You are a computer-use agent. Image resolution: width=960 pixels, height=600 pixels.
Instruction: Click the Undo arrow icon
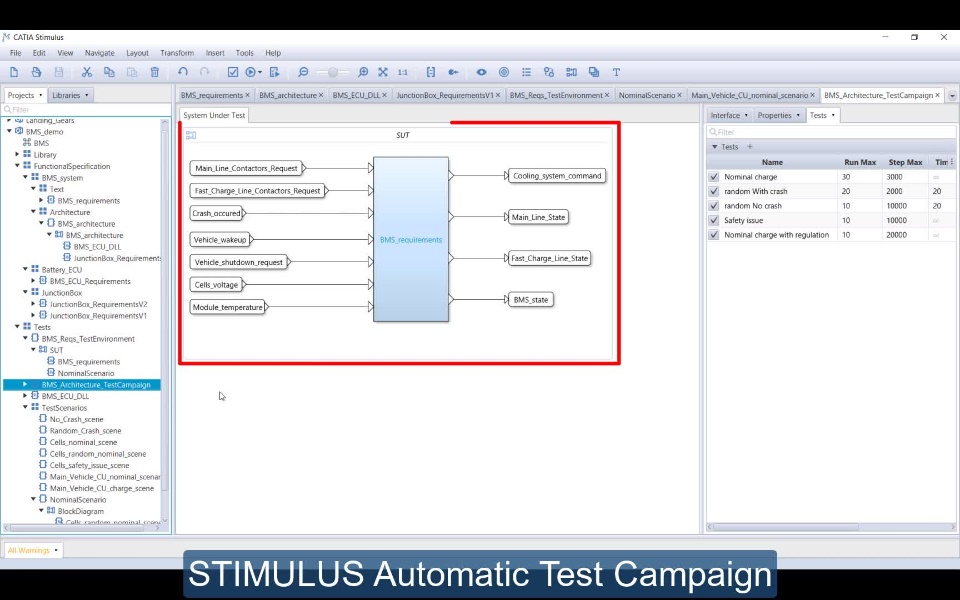pos(182,72)
